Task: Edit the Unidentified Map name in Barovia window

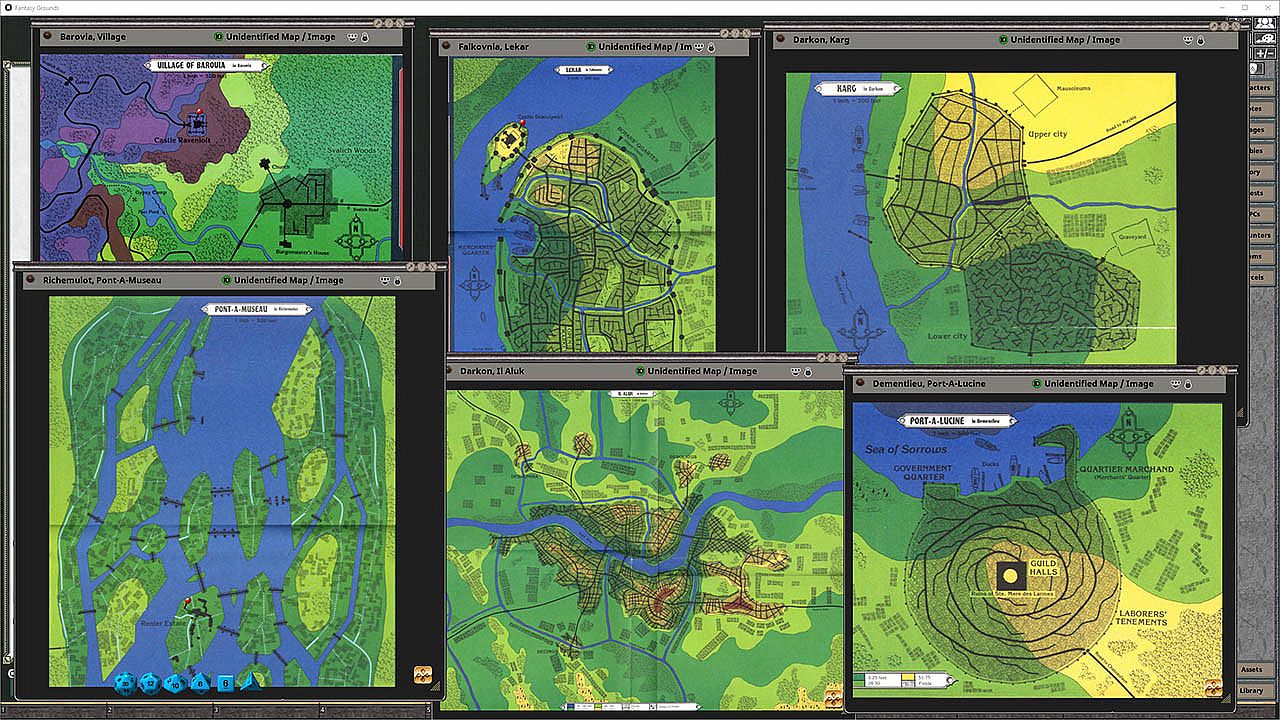Action: (281, 37)
